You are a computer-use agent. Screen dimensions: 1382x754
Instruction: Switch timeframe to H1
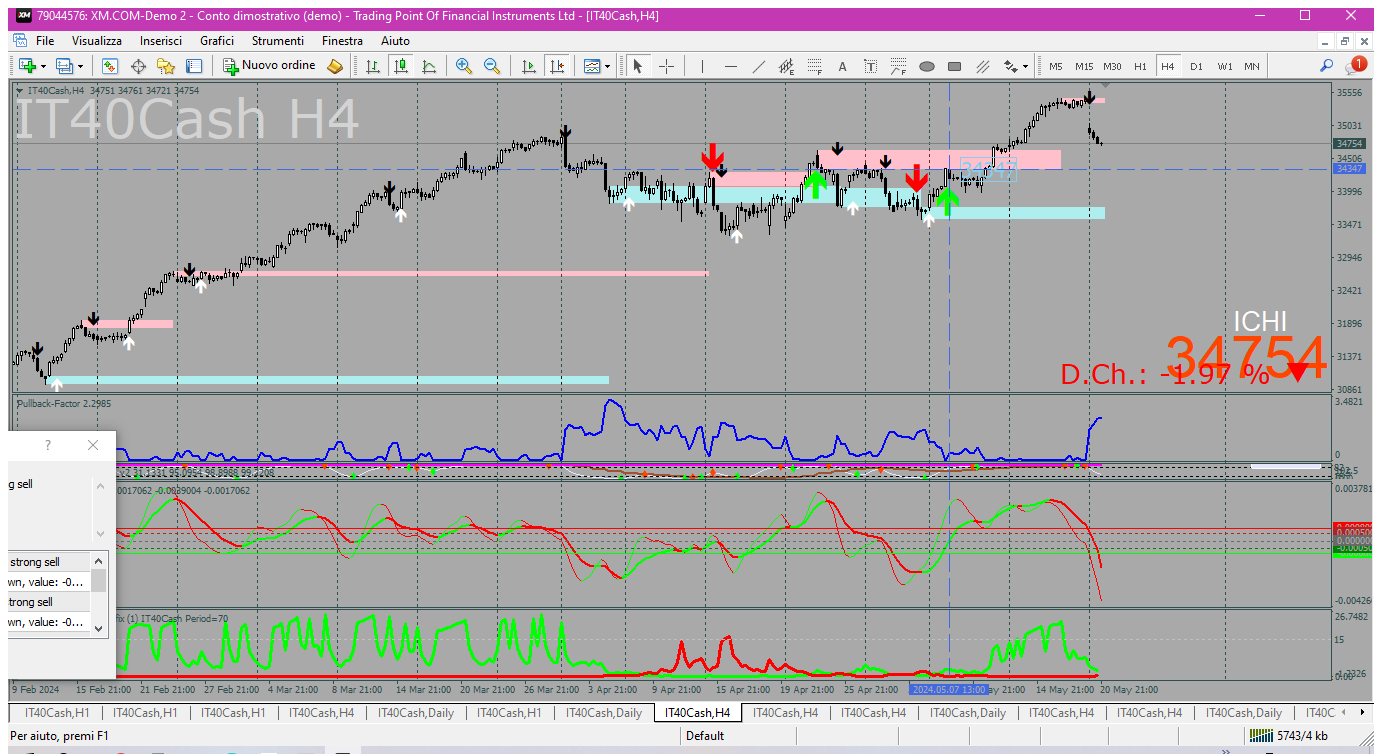(1140, 66)
